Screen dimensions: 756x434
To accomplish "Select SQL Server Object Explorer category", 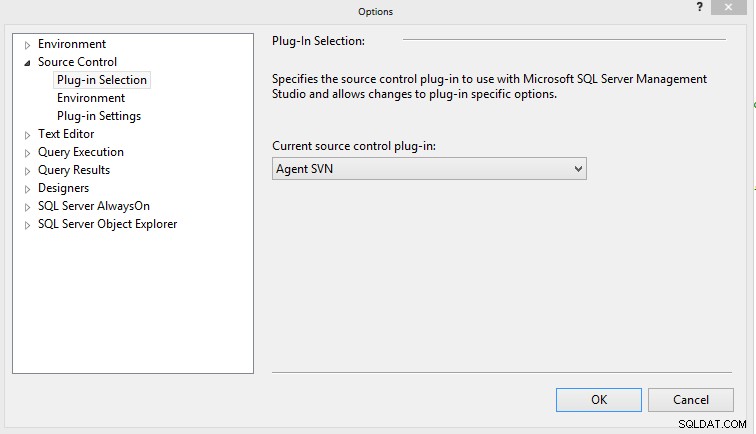I will point(108,224).
